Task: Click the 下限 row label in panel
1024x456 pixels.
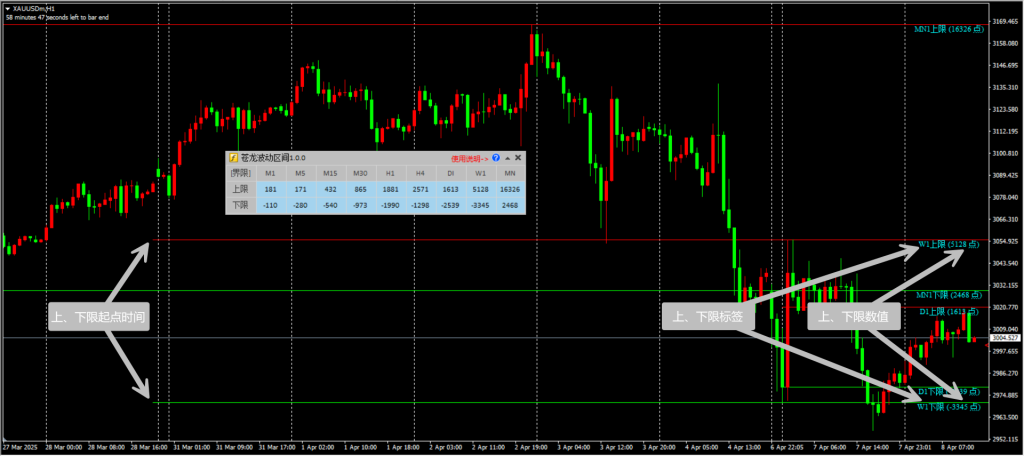Action: tap(239, 205)
